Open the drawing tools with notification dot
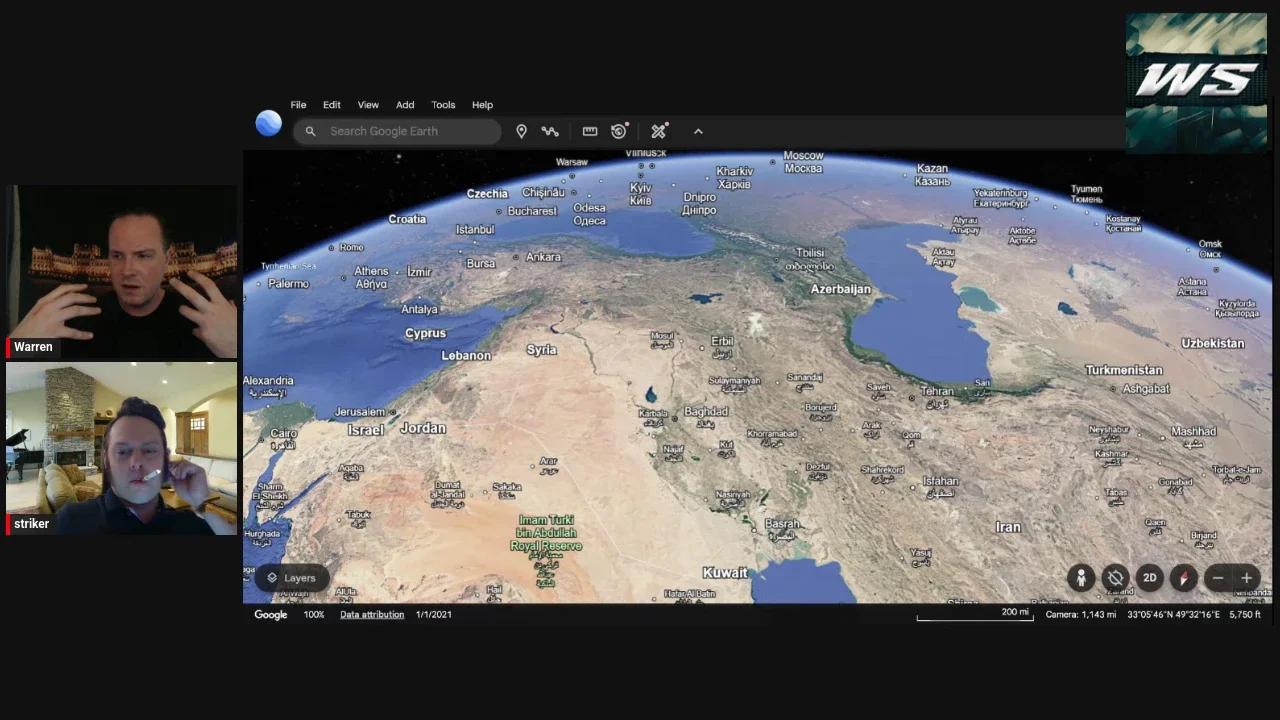1280x720 pixels. pyautogui.click(x=658, y=131)
